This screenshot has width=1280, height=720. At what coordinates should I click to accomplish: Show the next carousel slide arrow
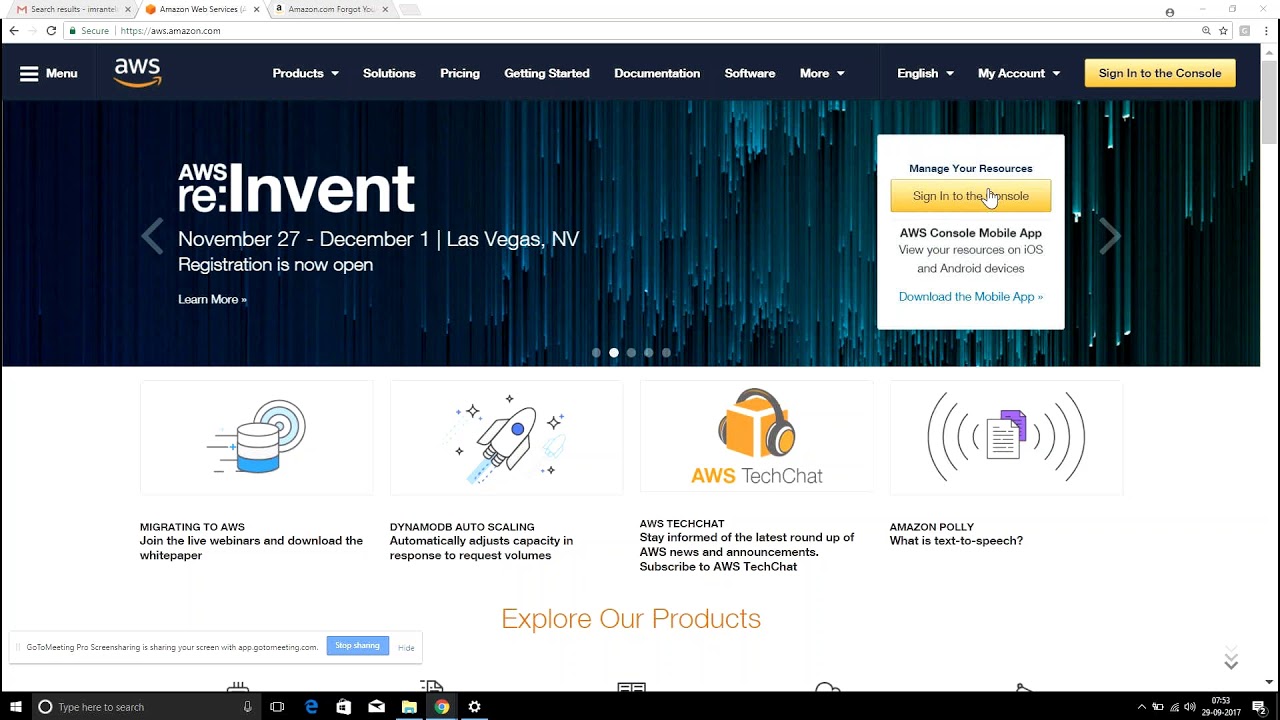[x=1110, y=237]
